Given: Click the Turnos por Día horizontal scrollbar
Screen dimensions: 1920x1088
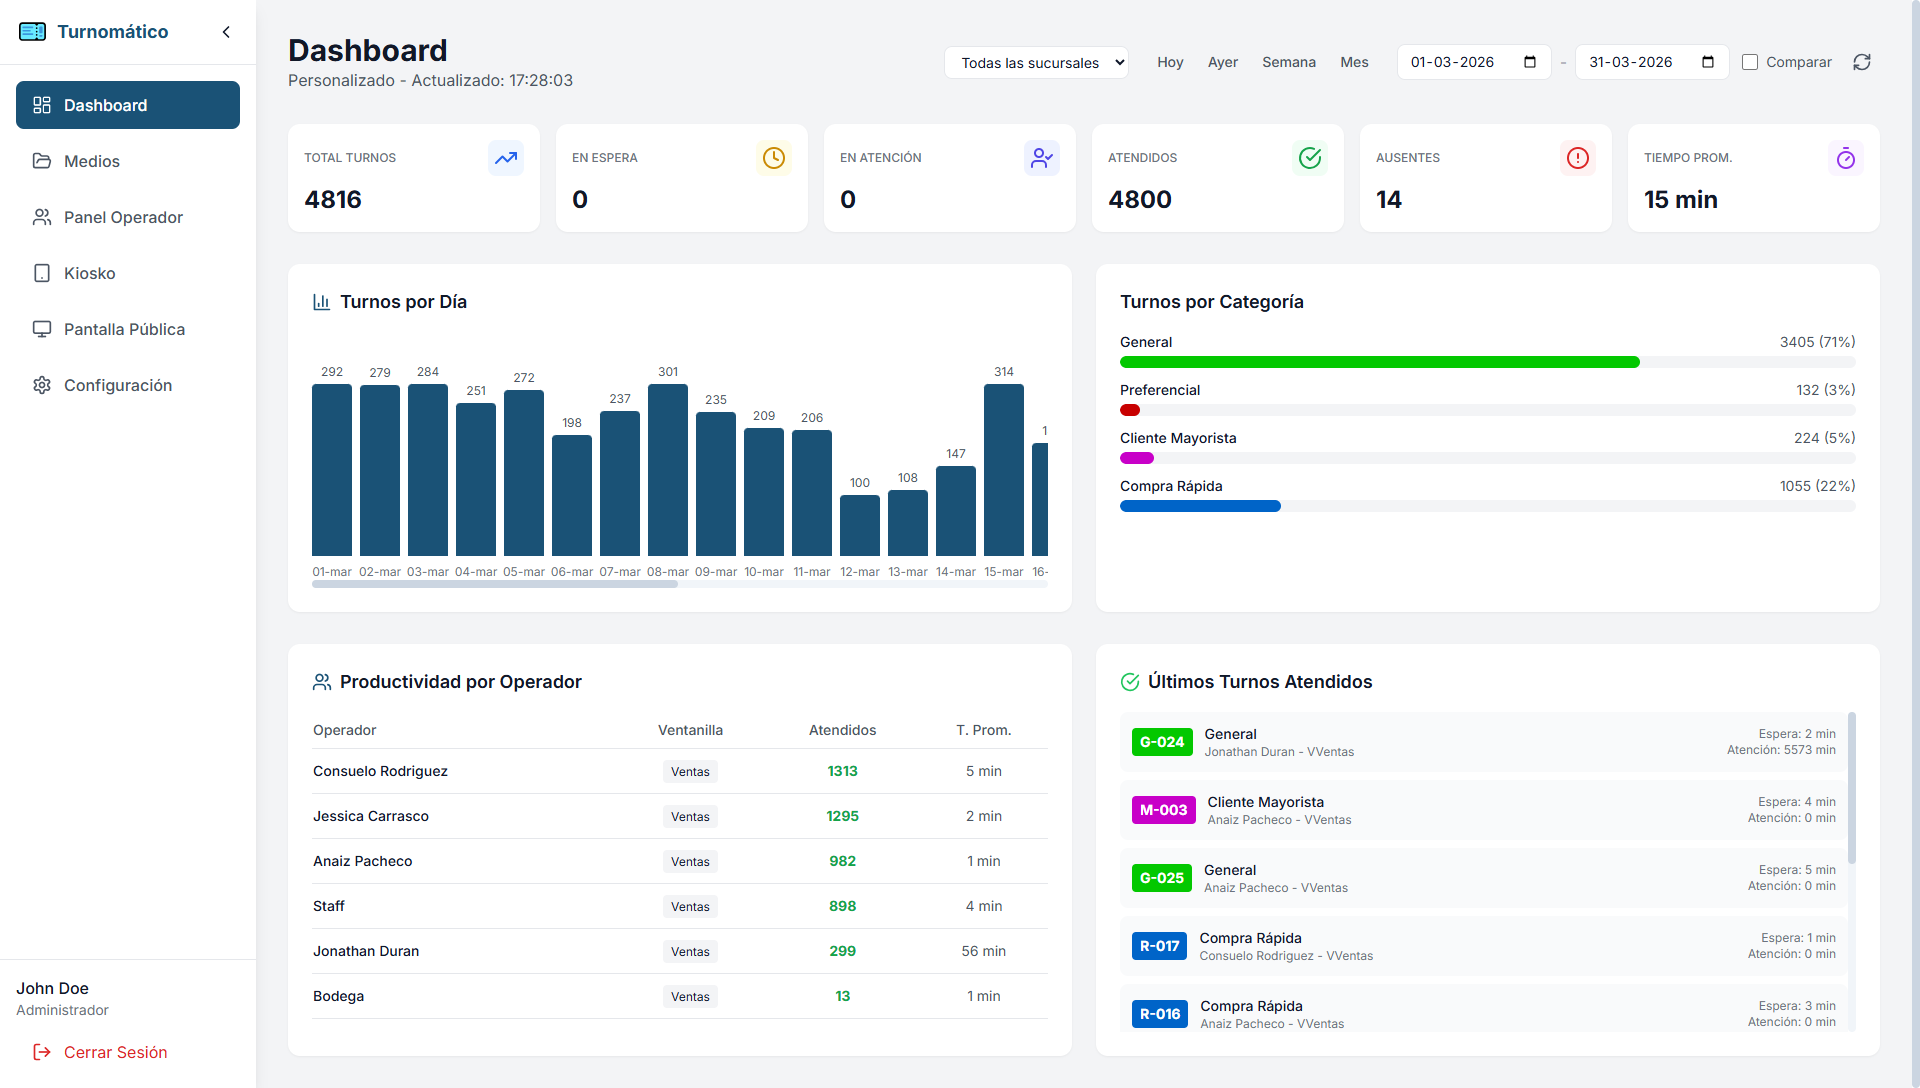Looking at the screenshot, I should (495, 585).
